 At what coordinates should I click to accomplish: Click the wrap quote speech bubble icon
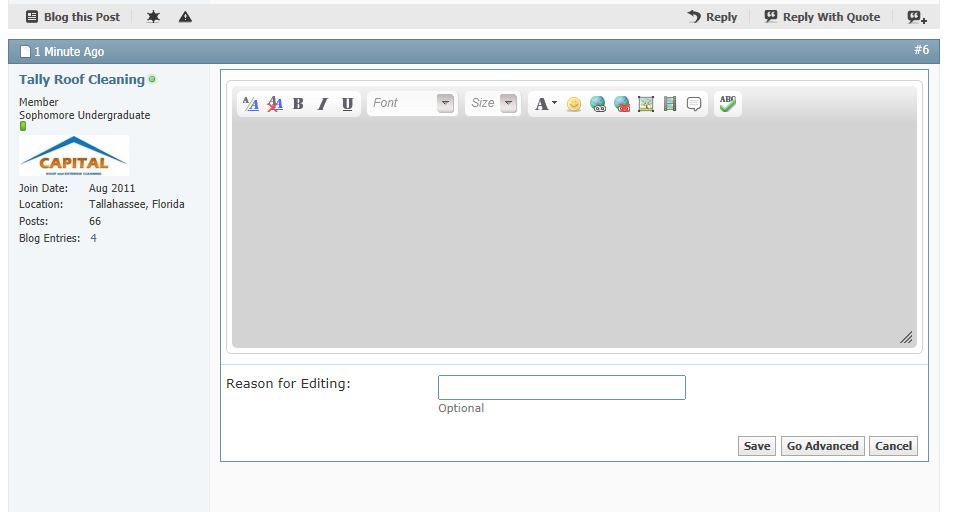pos(694,104)
